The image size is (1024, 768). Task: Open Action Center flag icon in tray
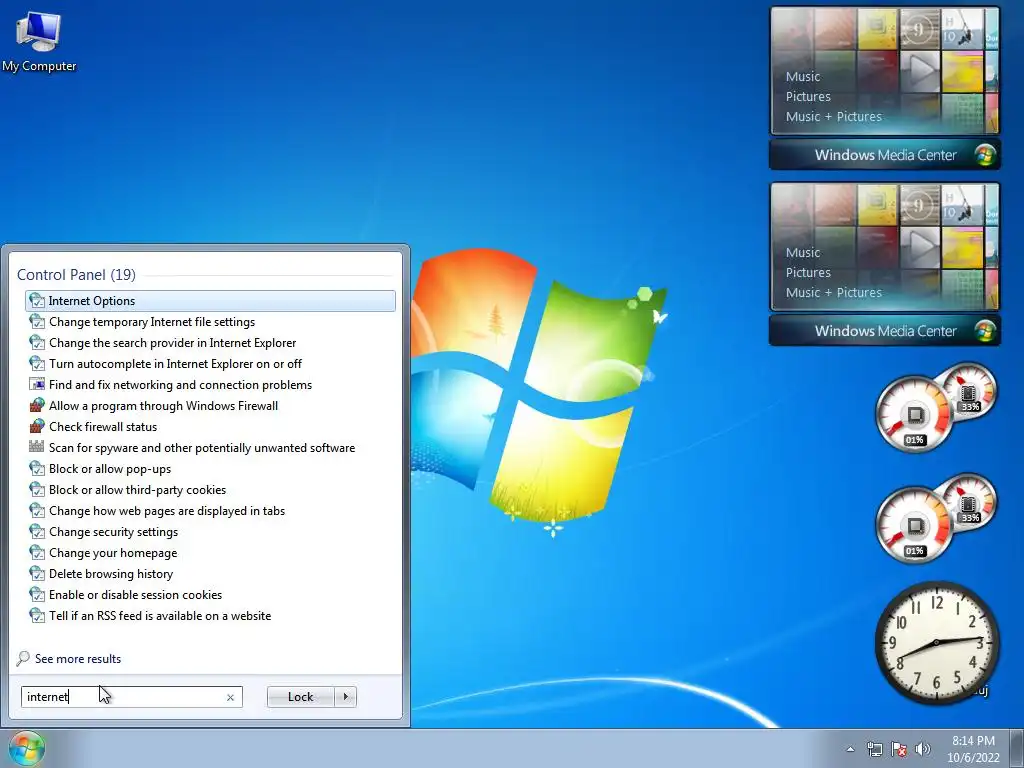click(899, 749)
